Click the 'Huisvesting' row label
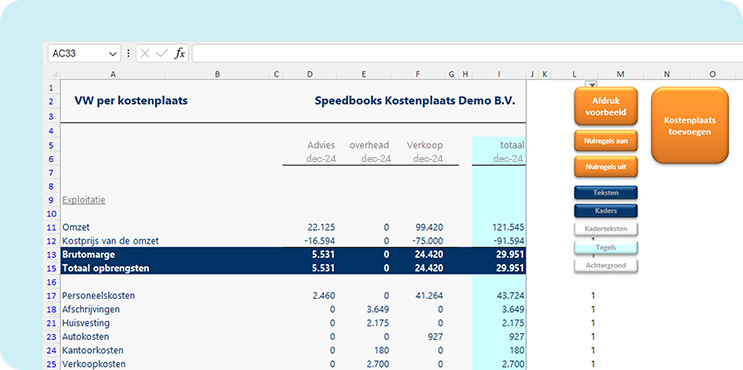743x370 pixels. tap(86, 323)
